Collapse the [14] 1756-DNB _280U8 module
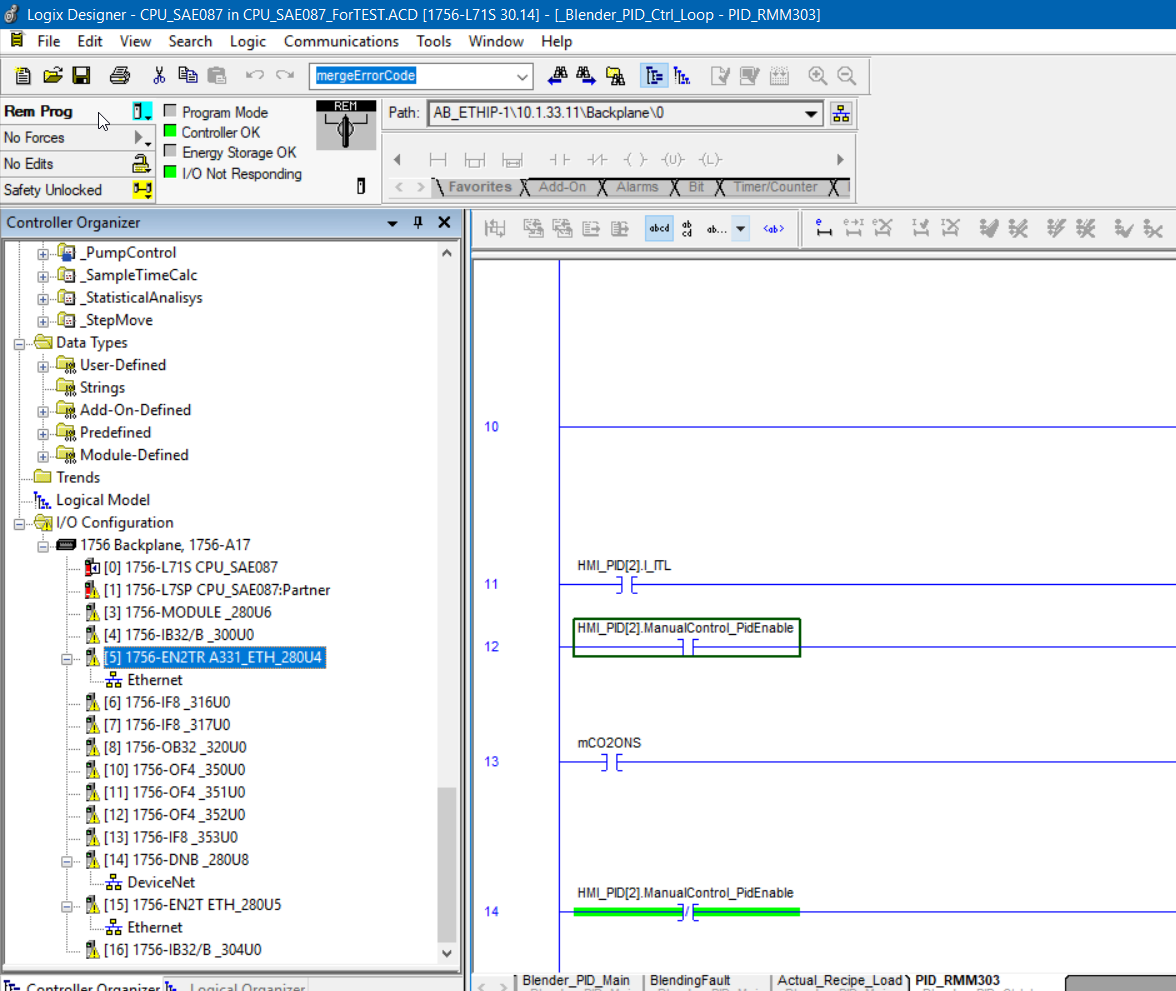1176x991 pixels. pyautogui.click(x=67, y=862)
